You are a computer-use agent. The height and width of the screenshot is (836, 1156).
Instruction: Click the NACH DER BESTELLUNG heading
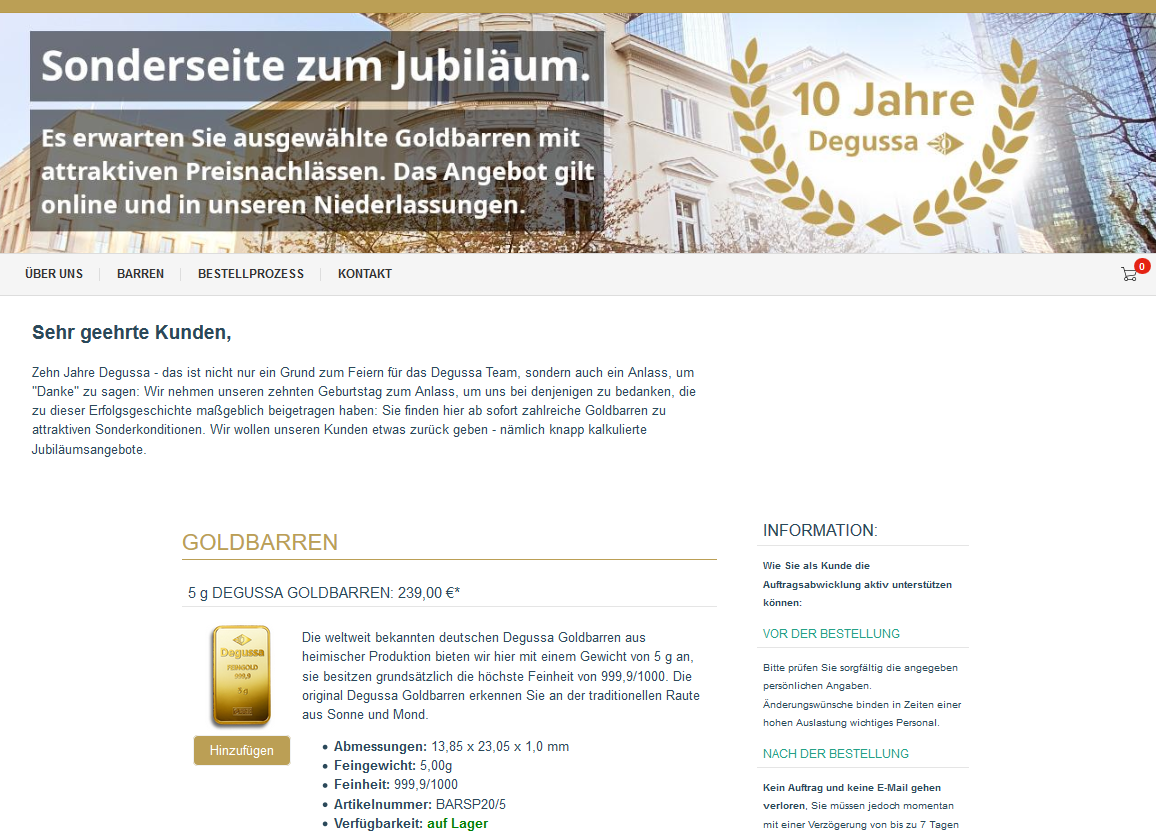[x=835, y=753]
